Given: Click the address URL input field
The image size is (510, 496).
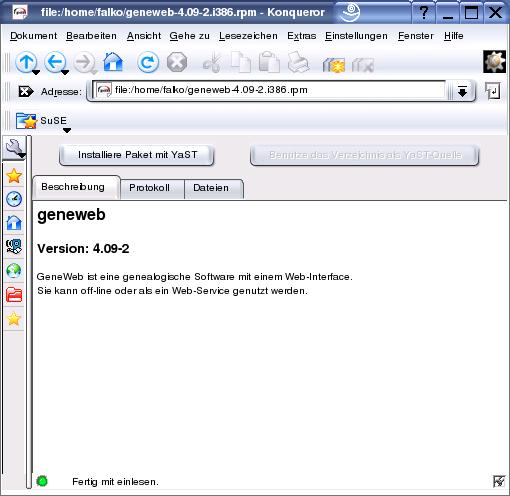Looking at the screenshot, I should click(269, 90).
